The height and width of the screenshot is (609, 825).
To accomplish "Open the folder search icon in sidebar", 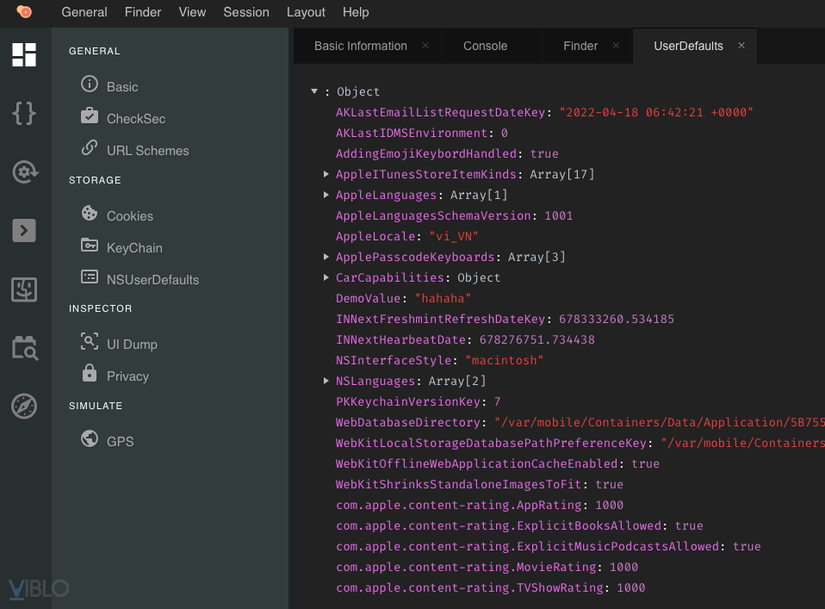I will click(x=24, y=348).
